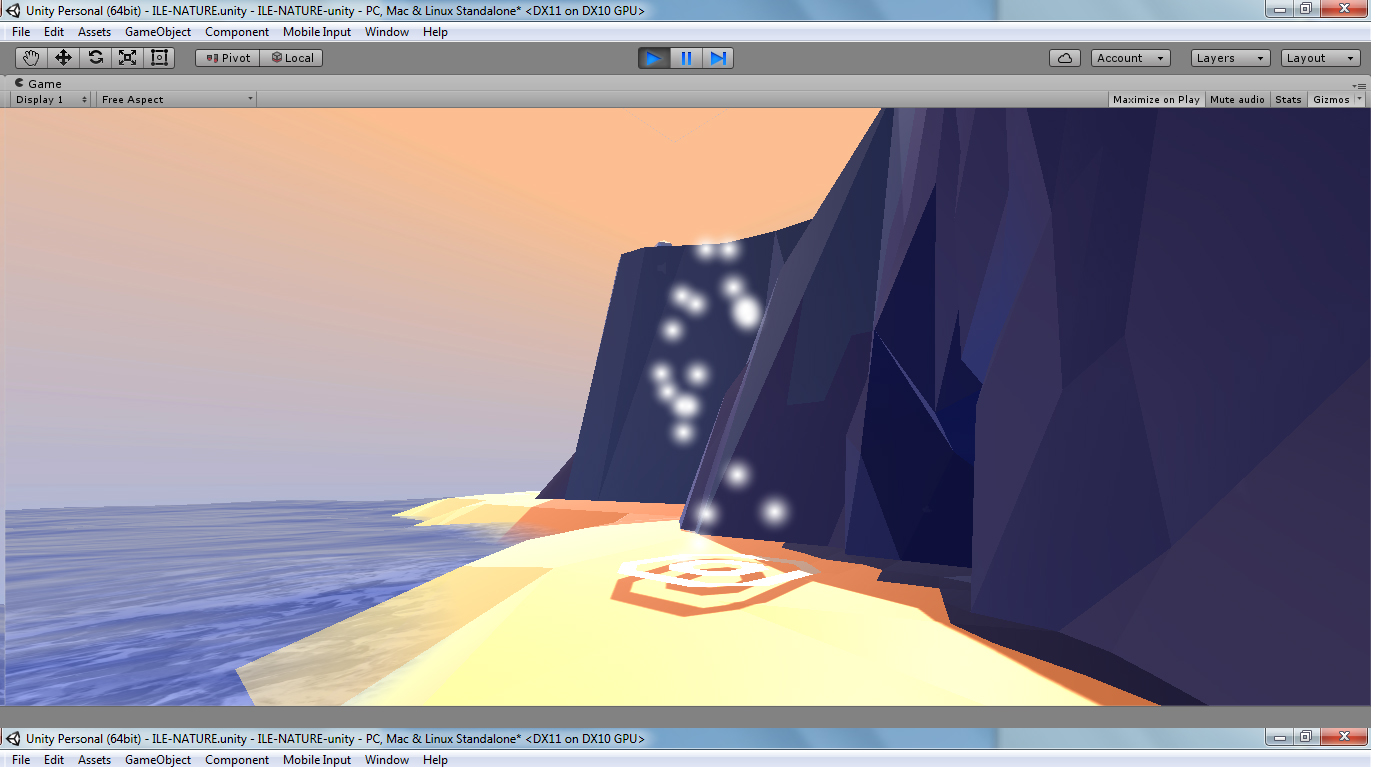
Task: Select the Hand tool
Action: pyautogui.click(x=31, y=58)
